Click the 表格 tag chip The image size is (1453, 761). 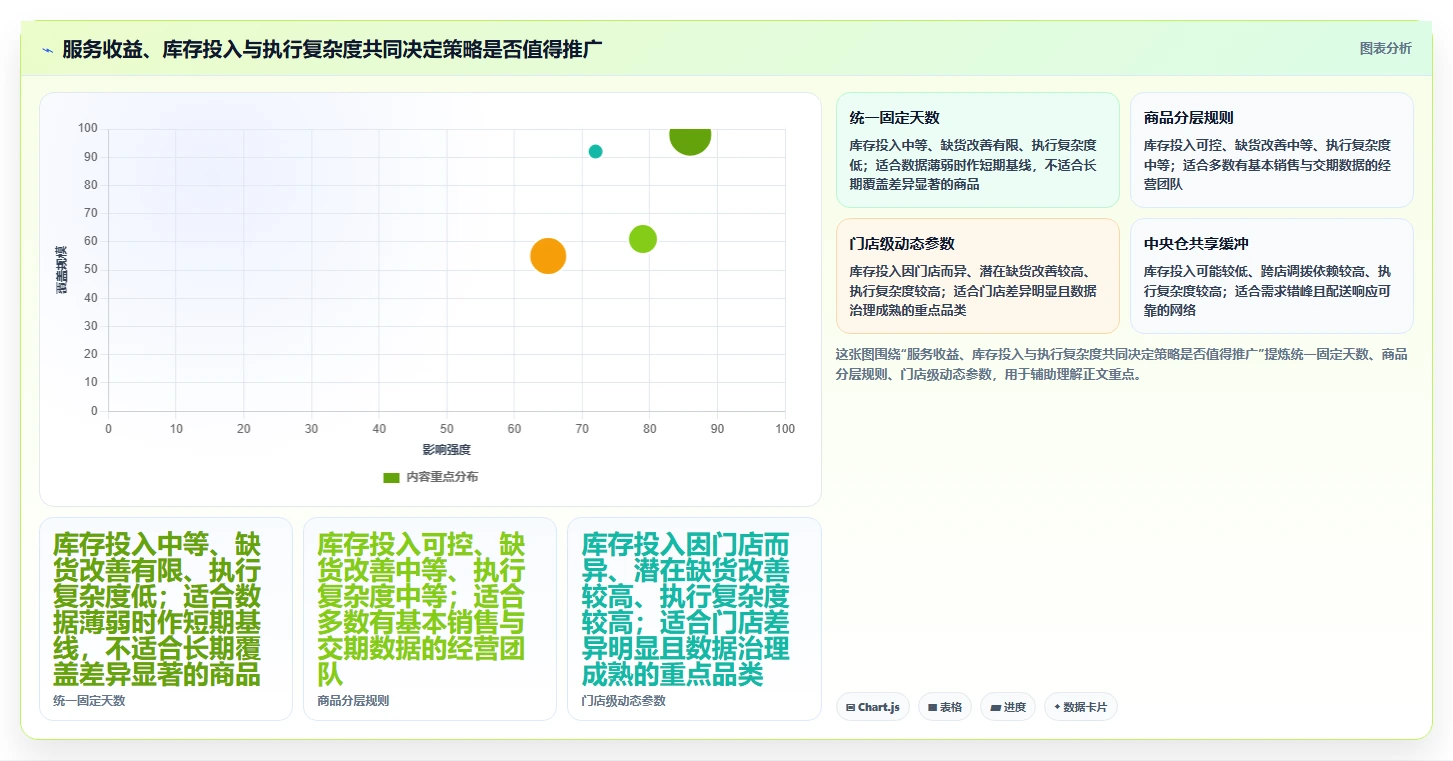coord(945,707)
